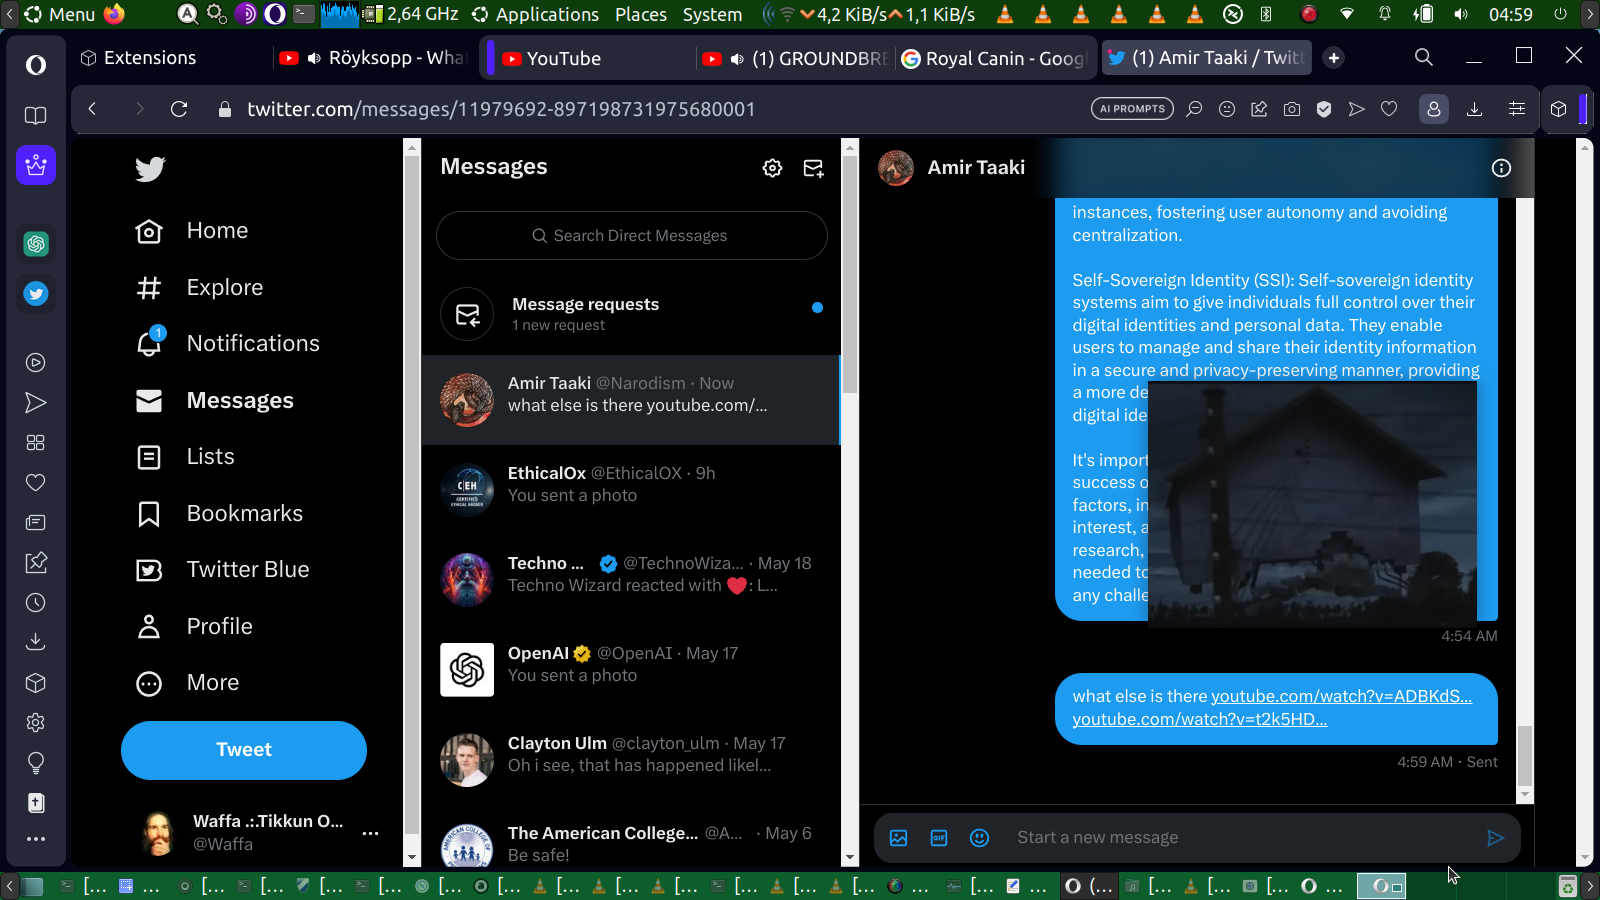This screenshot has height=900, width=1600.
Task: Open conversation info for Amir Taaki
Action: 1501,168
